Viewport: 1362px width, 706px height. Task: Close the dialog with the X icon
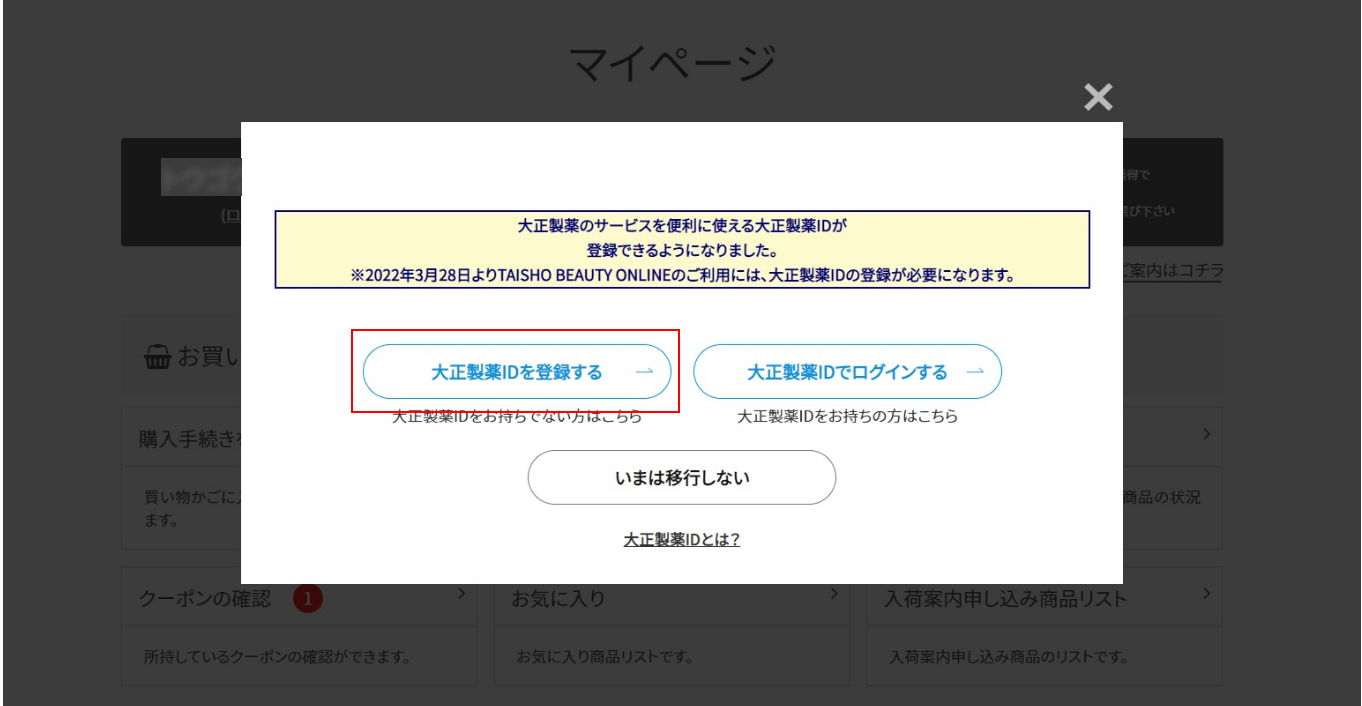pyautogui.click(x=1098, y=97)
